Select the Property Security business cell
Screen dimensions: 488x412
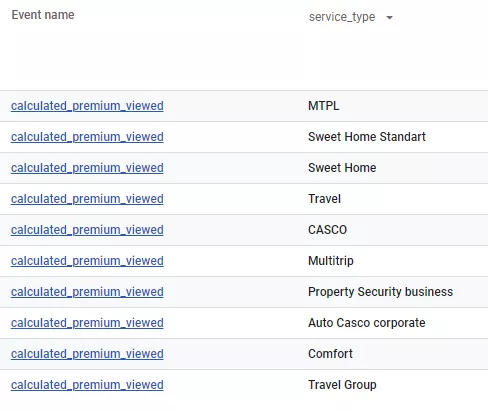point(381,292)
